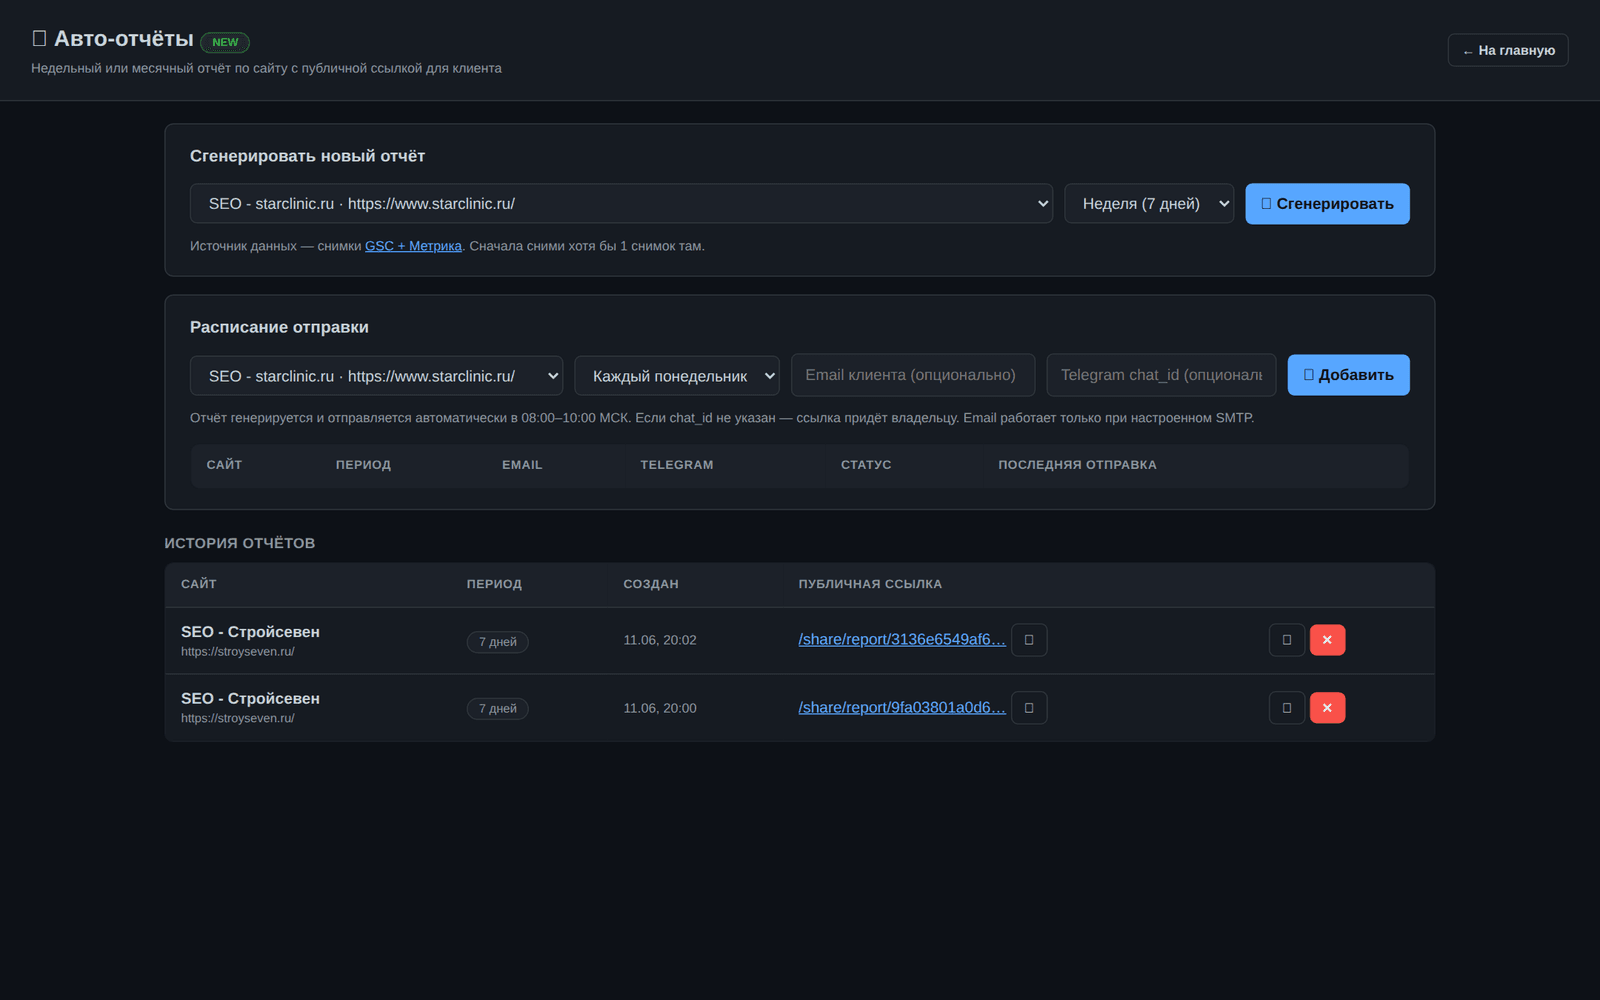This screenshot has width=1600, height=1000.
Task: Delete the report created 11.06, 20:02
Action: 1327,640
